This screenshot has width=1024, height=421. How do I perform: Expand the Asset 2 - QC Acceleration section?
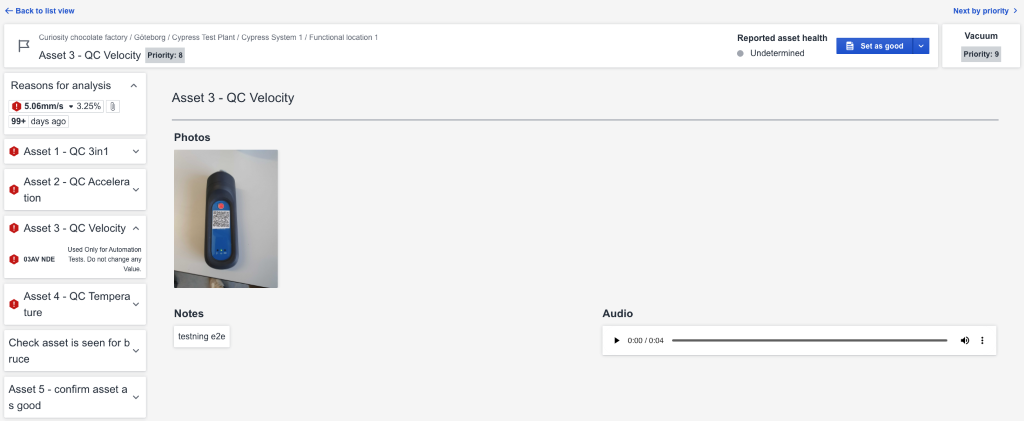tap(136, 190)
